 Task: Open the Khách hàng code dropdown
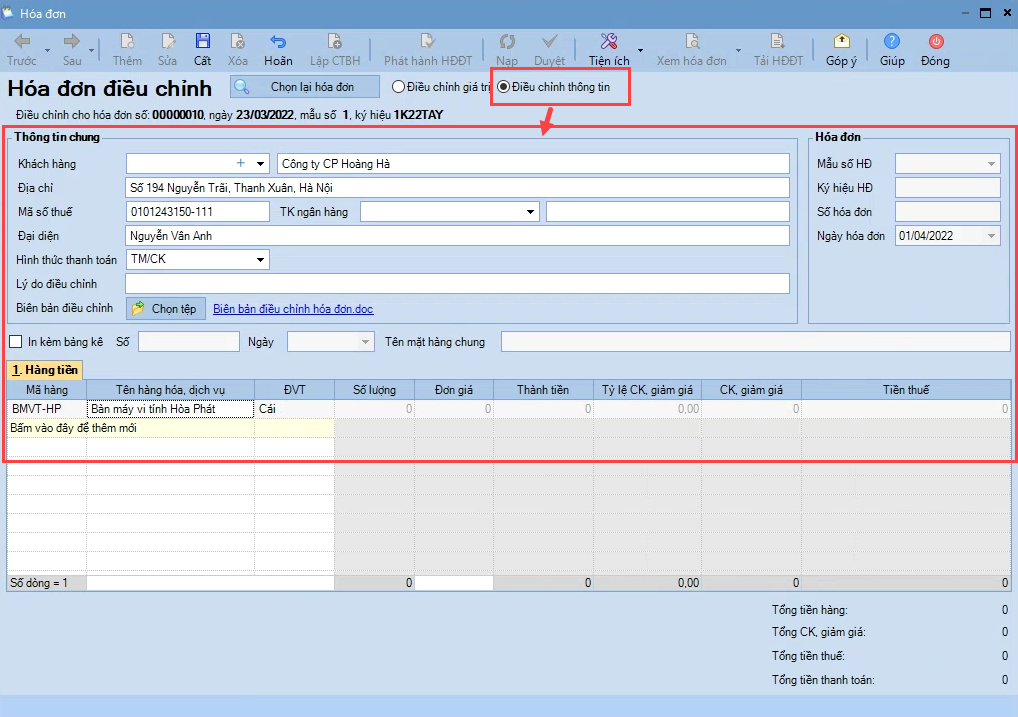tap(260, 164)
